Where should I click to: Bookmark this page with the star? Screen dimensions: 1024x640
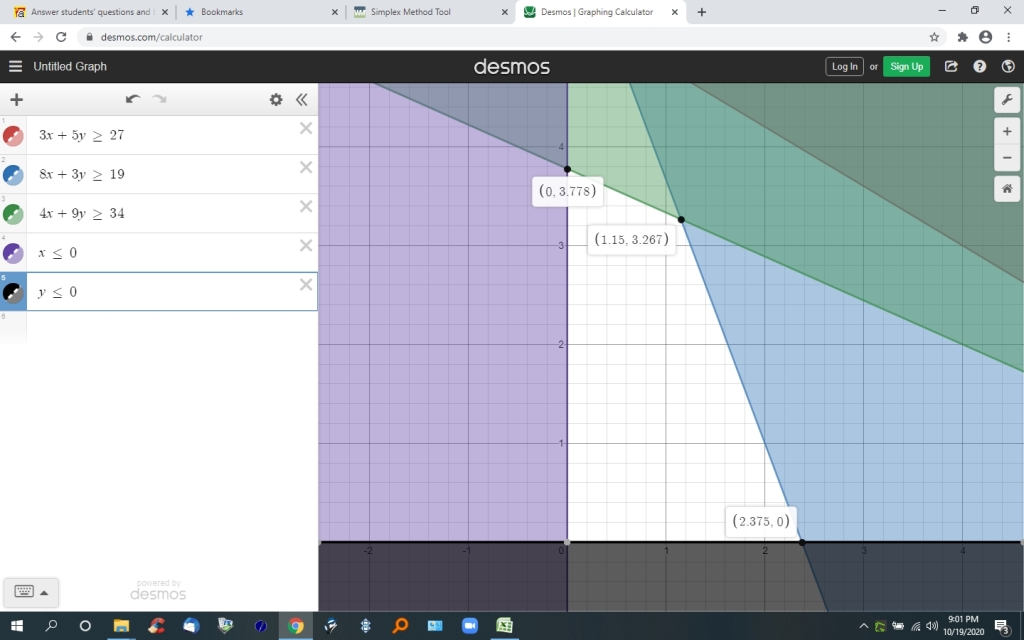coord(935,37)
